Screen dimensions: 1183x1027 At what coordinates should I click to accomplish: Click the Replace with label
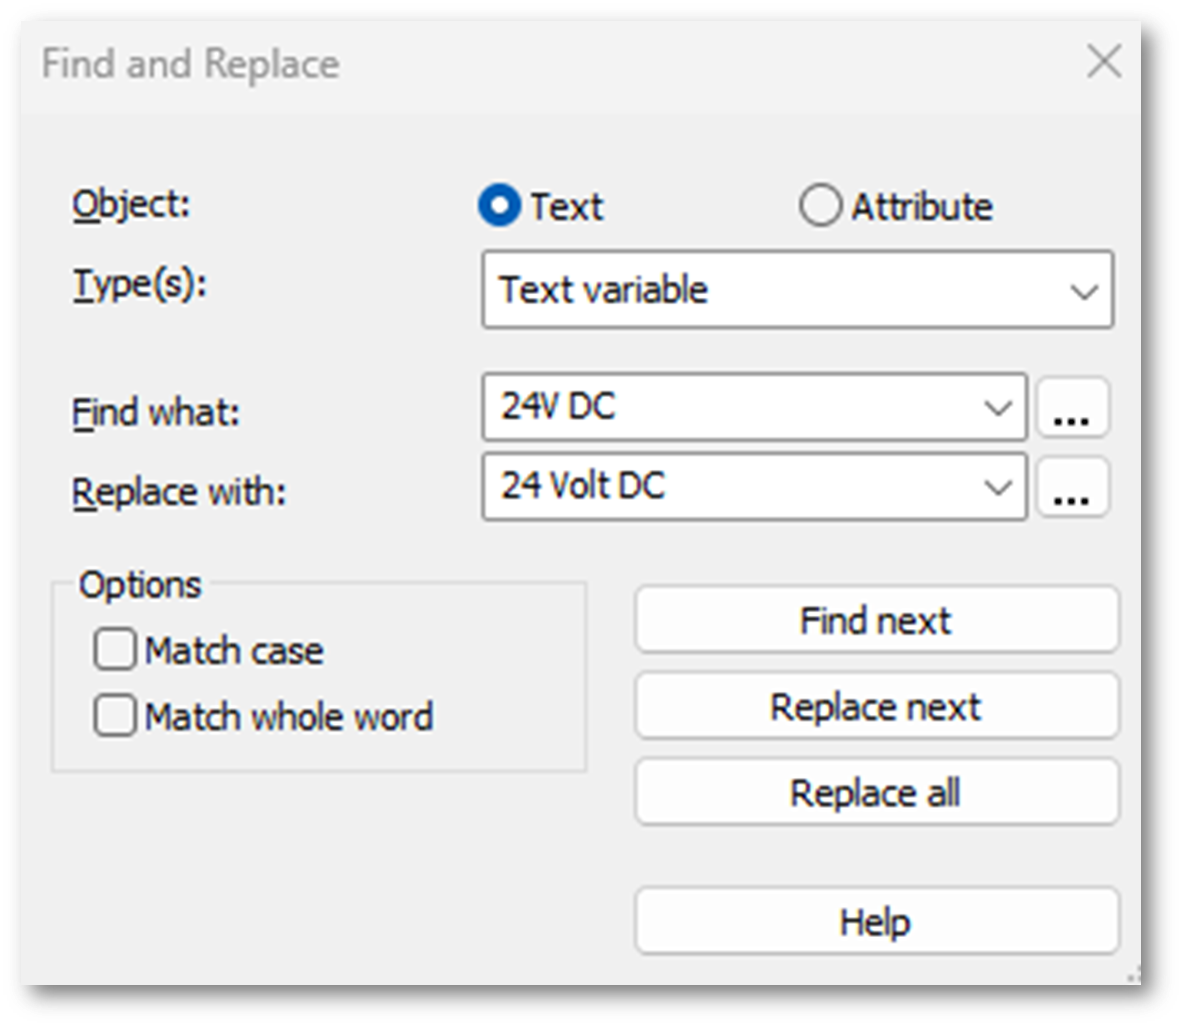pyautogui.click(x=179, y=492)
